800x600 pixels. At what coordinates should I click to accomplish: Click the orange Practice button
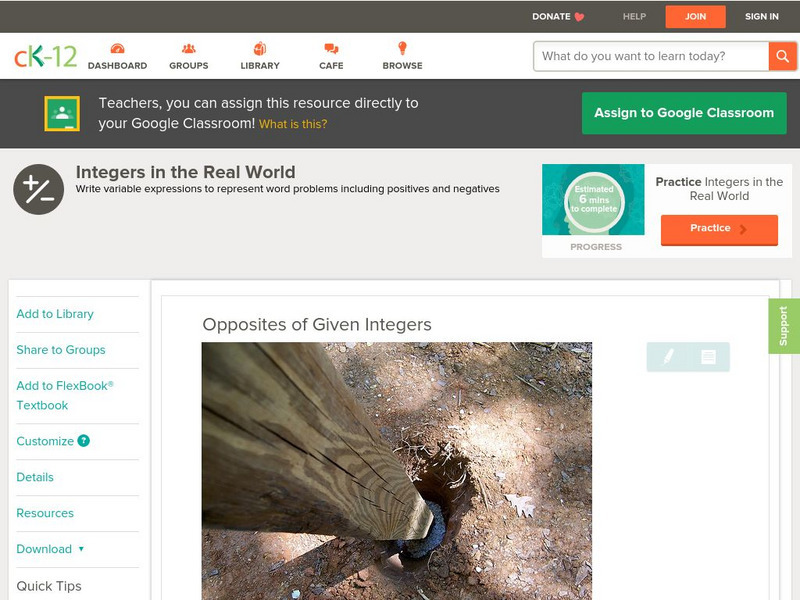[x=719, y=229]
